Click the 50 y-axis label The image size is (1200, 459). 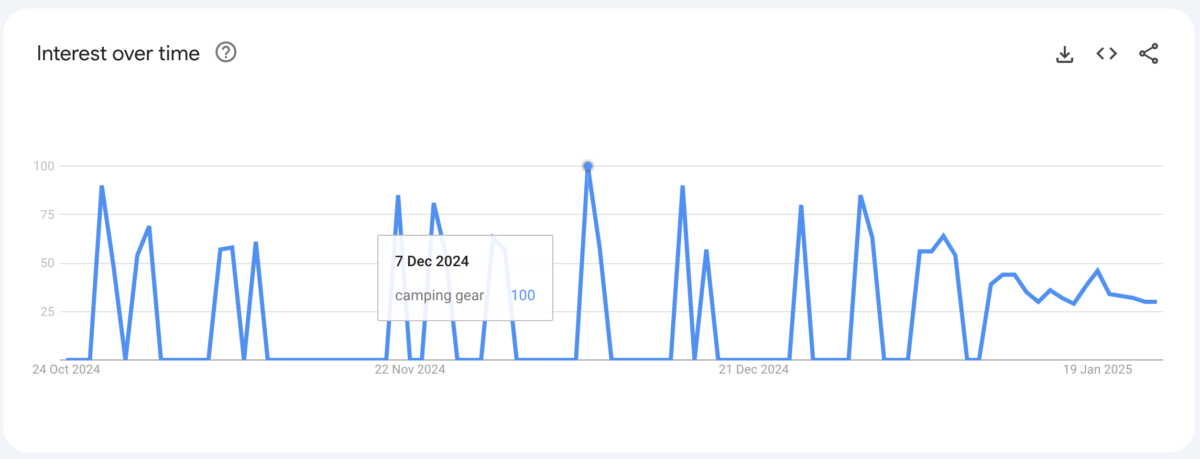click(49, 264)
